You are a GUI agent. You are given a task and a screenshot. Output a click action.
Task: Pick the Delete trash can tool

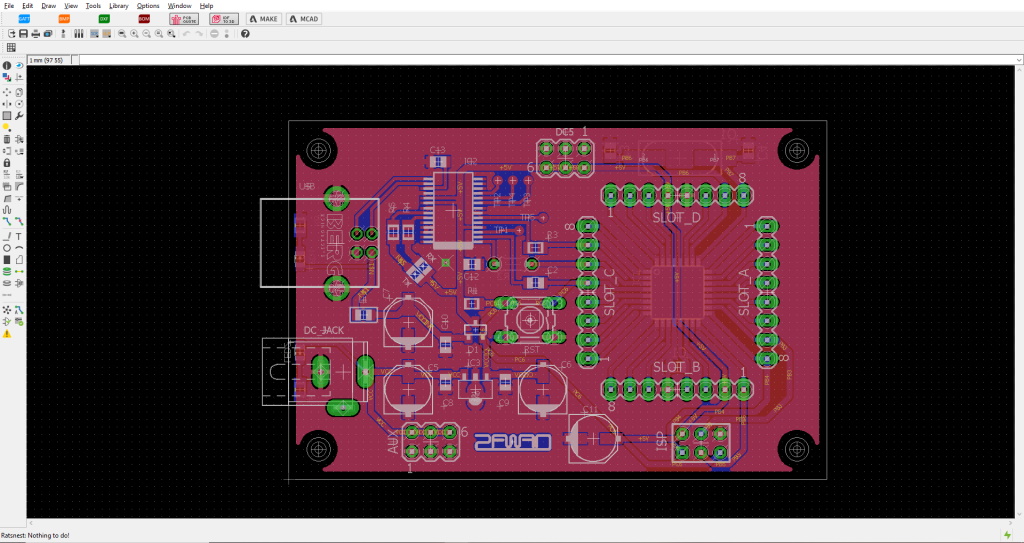click(x=7, y=139)
